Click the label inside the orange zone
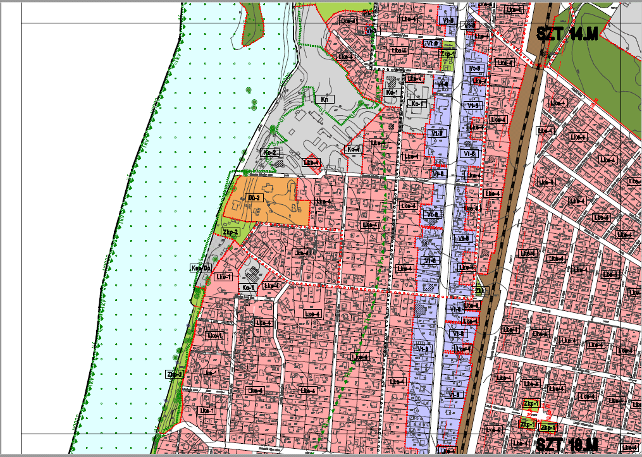The image size is (642, 457). pos(254,198)
